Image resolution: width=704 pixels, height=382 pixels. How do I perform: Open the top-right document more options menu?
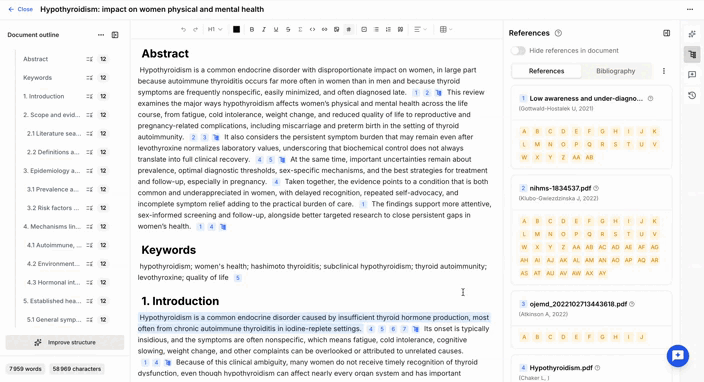(690, 9)
